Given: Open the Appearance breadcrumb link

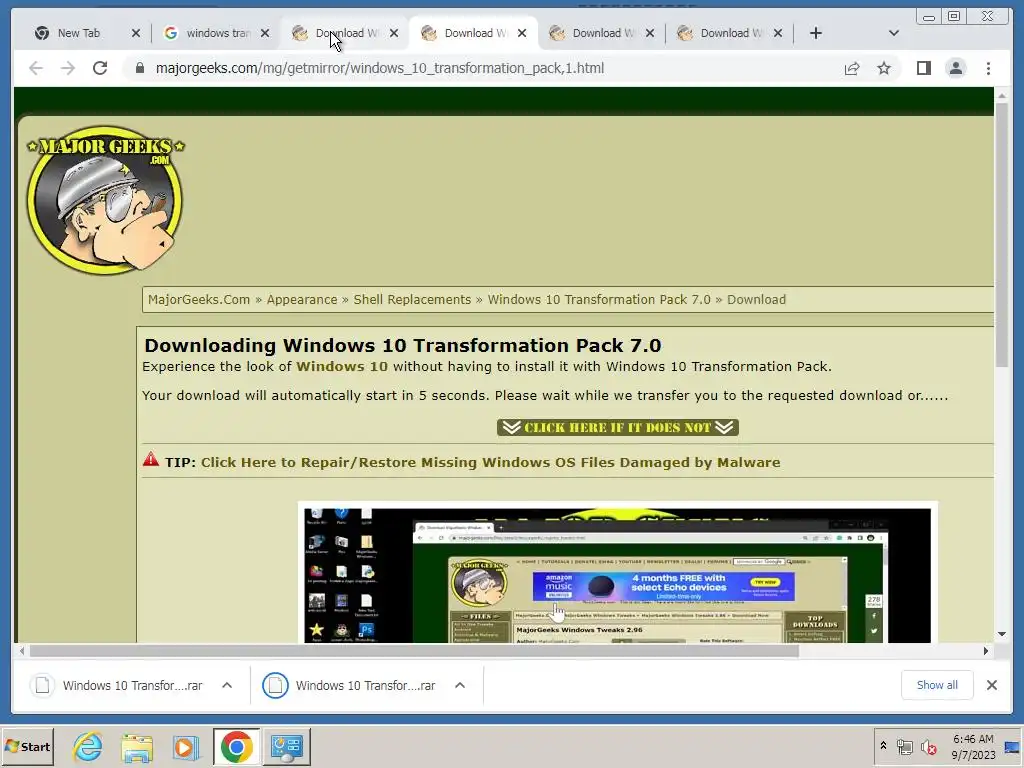Looking at the screenshot, I should [x=302, y=300].
